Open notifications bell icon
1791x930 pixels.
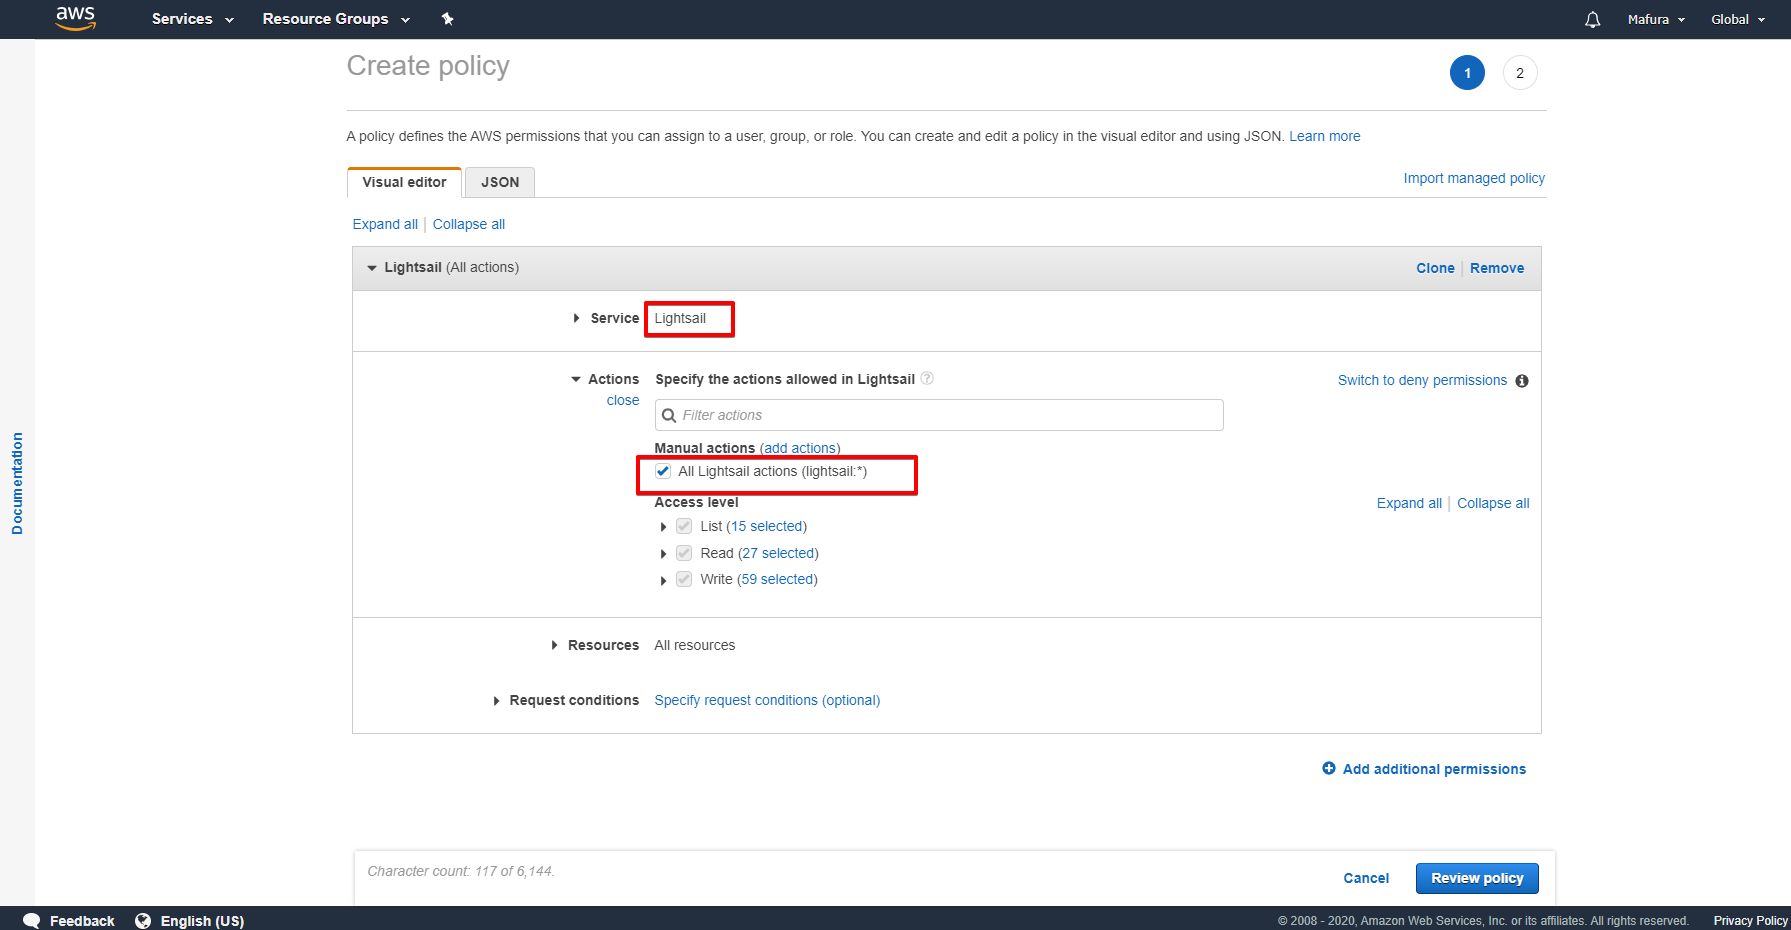(1592, 19)
